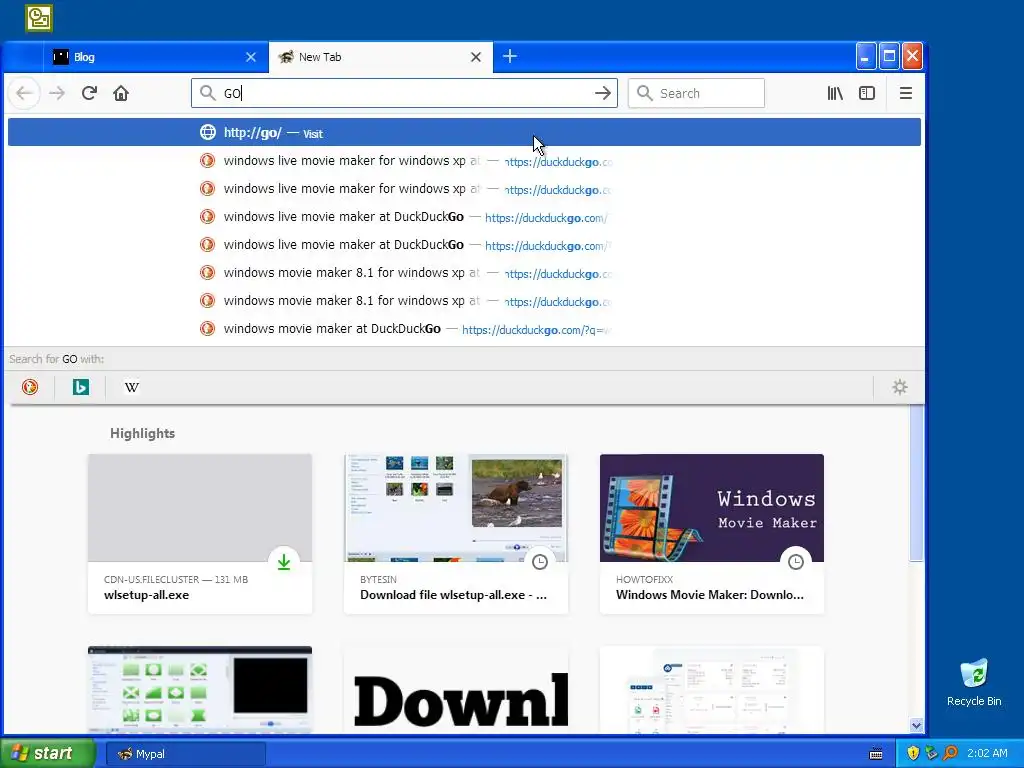Click the history clock on HOWTOFIXX card
1024x768 pixels.
click(796, 562)
